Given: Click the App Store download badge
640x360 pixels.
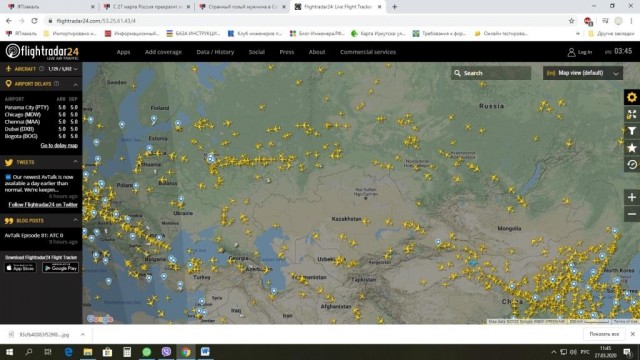Looking at the screenshot, I should [20, 268].
